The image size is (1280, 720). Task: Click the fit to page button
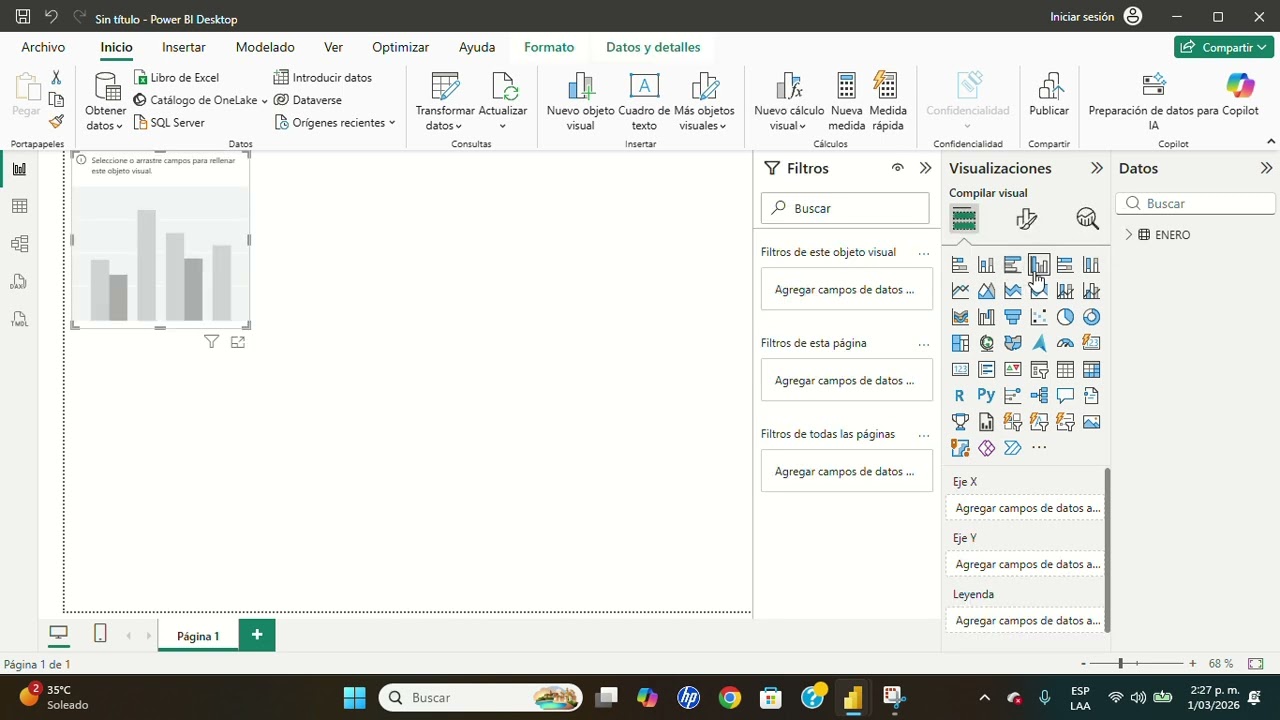click(x=1256, y=663)
